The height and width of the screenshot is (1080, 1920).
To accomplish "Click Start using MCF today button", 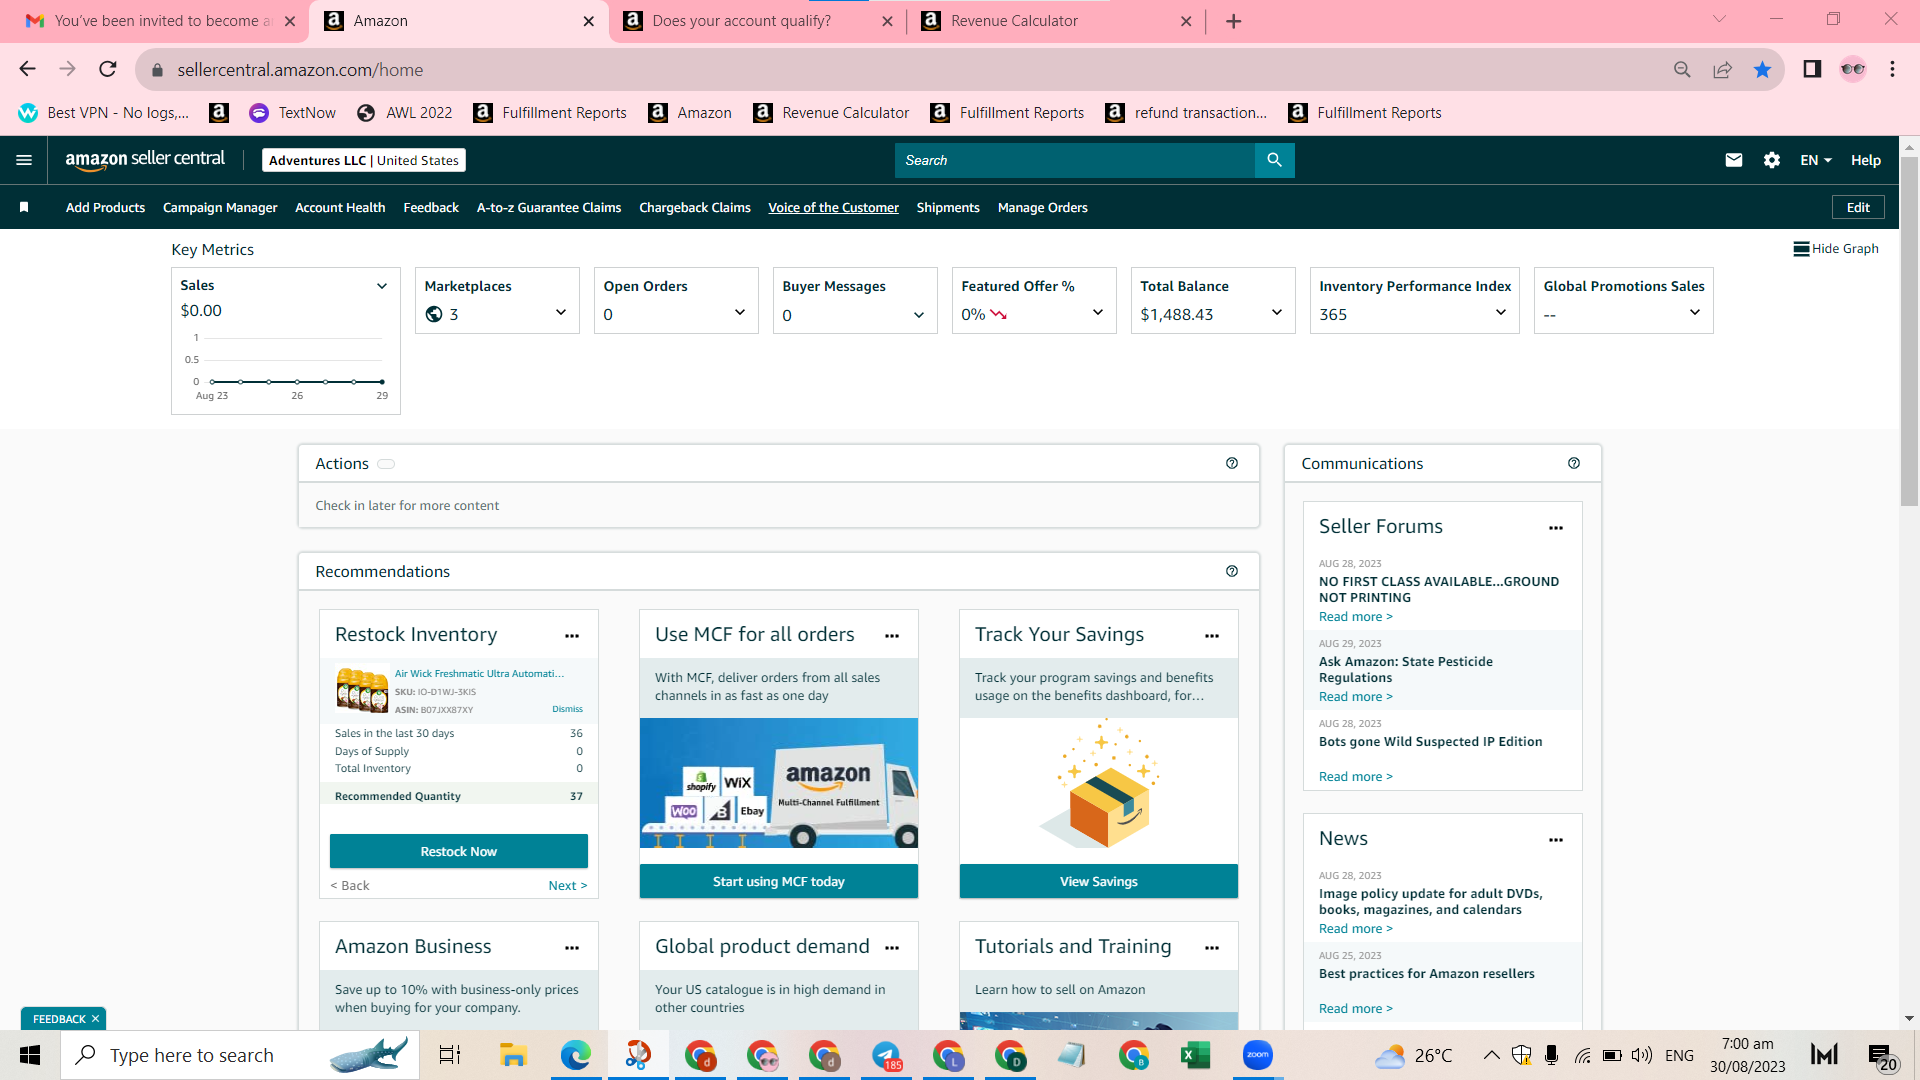I will (779, 881).
